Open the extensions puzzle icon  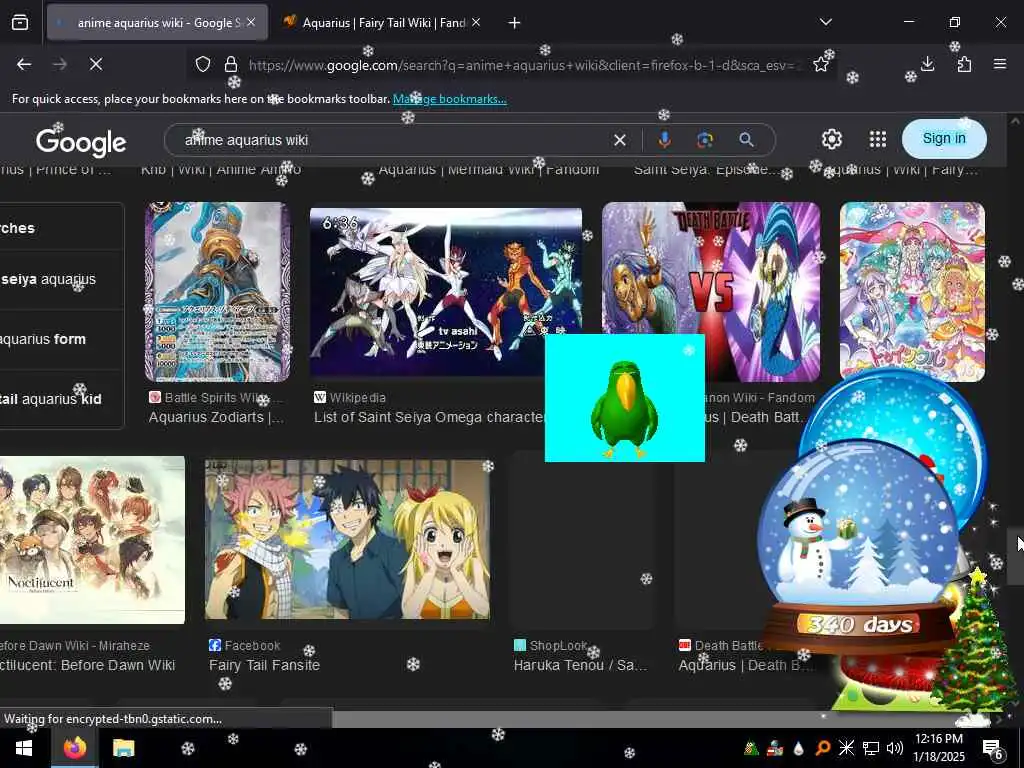pyautogui.click(x=964, y=64)
